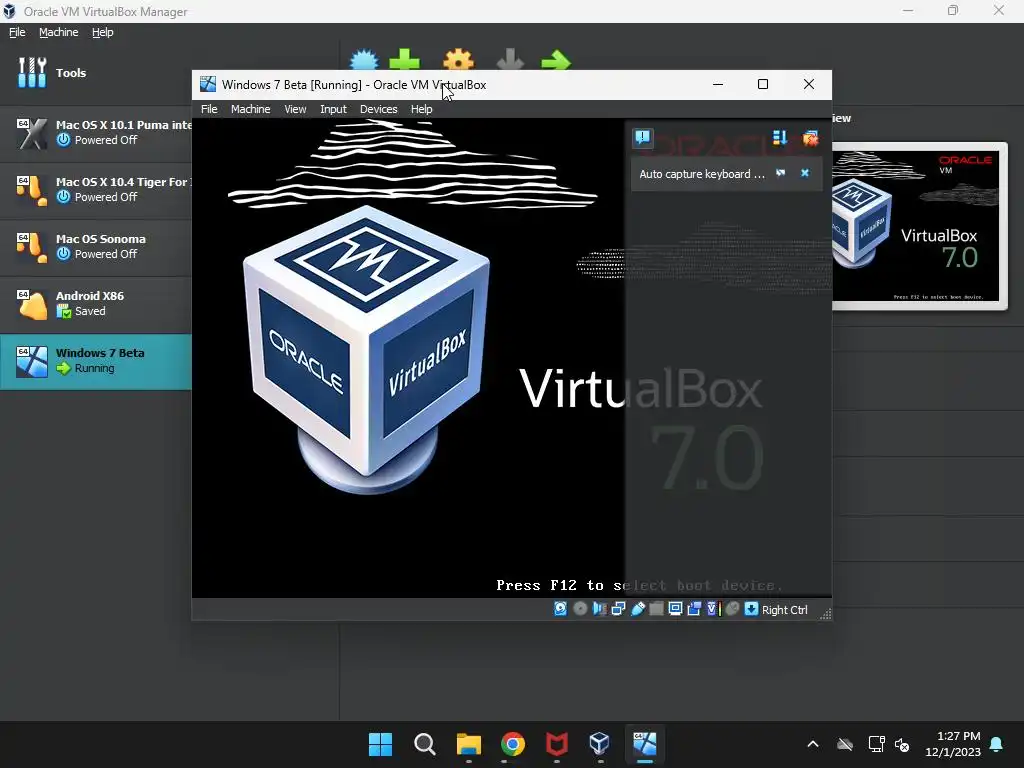The image size is (1024, 768).
Task: Open File menu in VirtualBox Manager
Action: (17, 32)
